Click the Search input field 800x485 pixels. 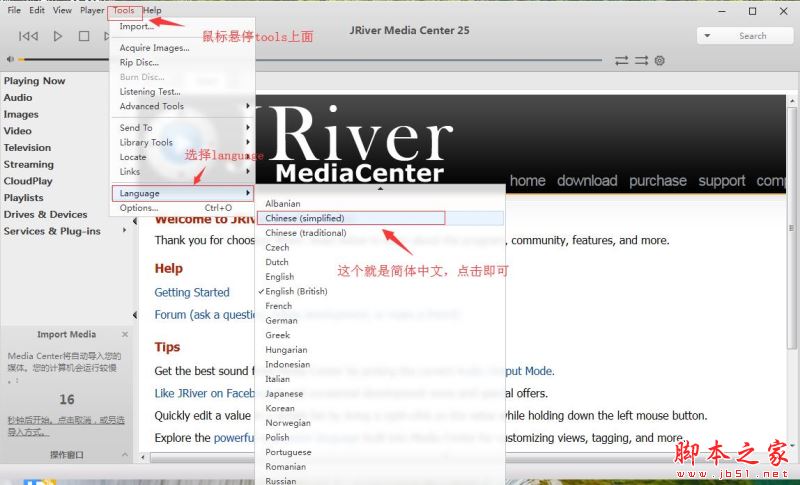[x=752, y=36]
